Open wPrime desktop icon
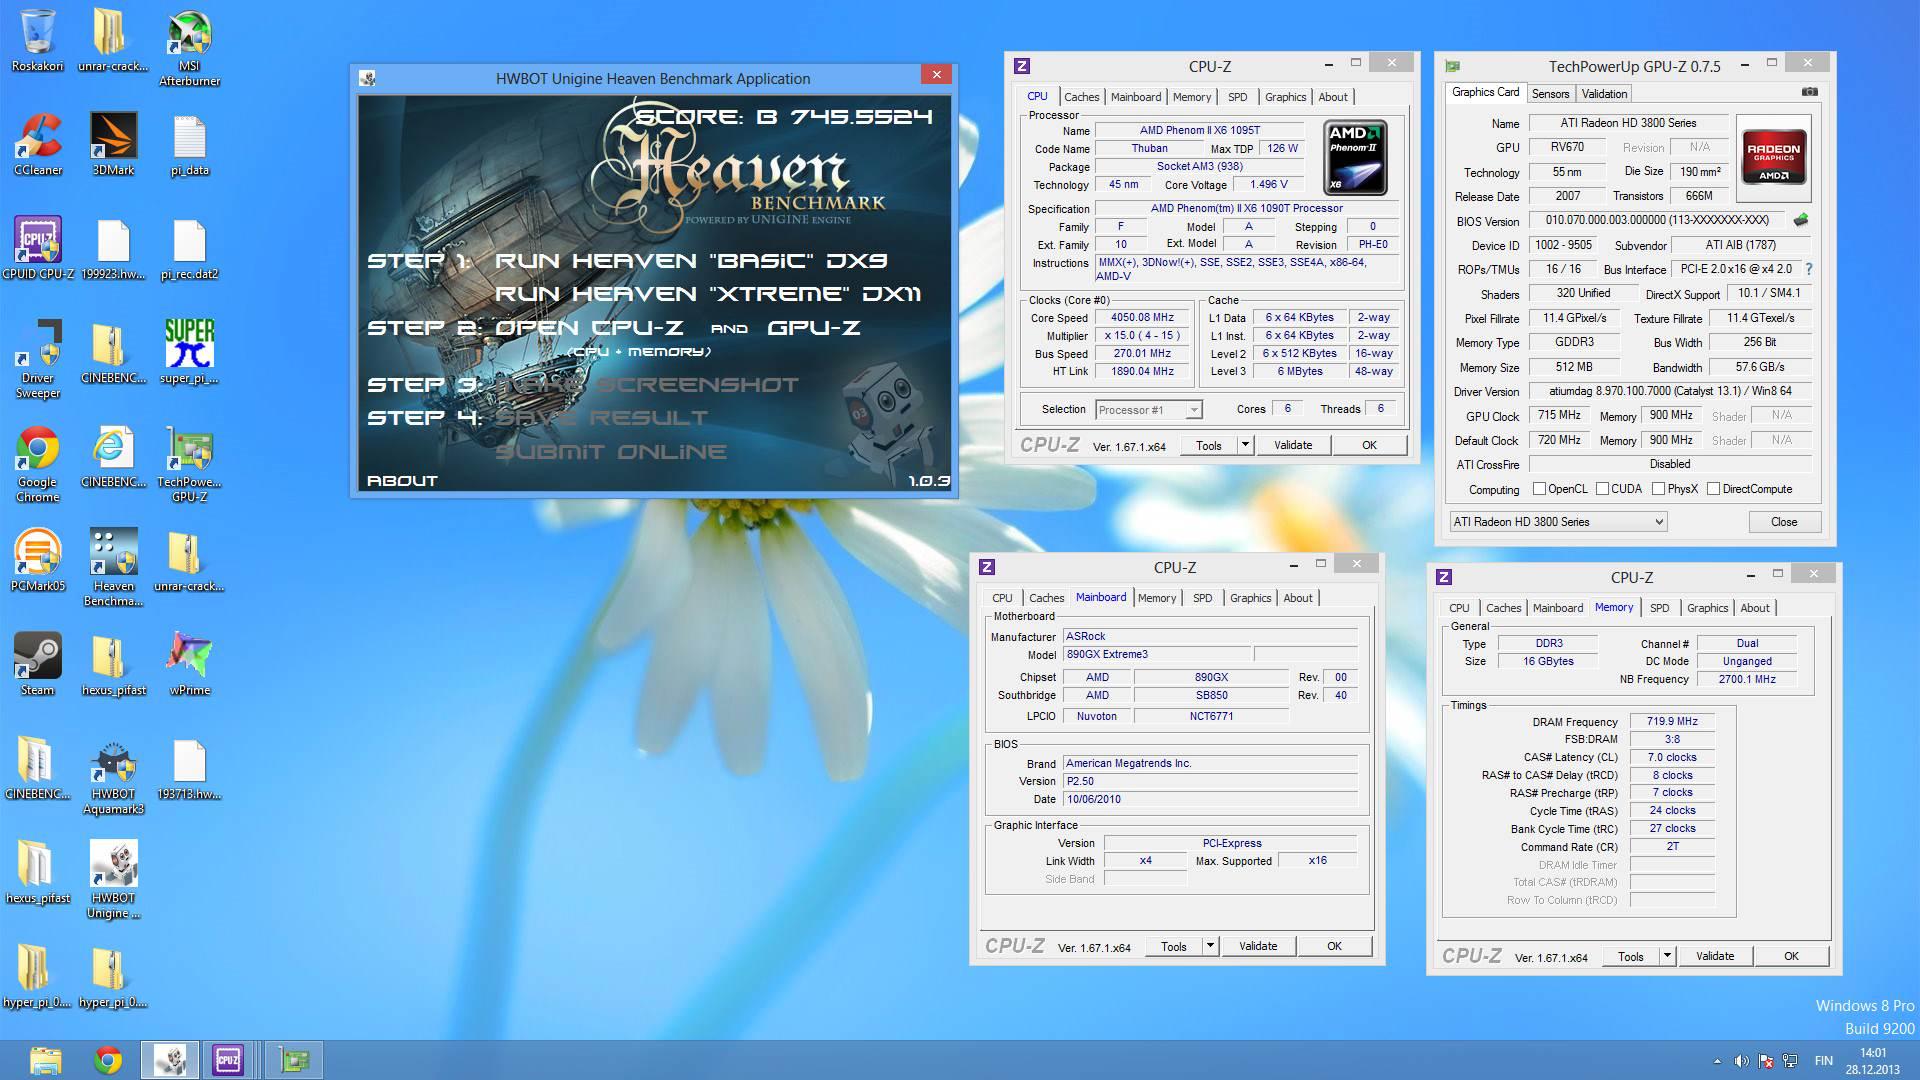Viewport: 1920px width, 1080px height. (189, 664)
